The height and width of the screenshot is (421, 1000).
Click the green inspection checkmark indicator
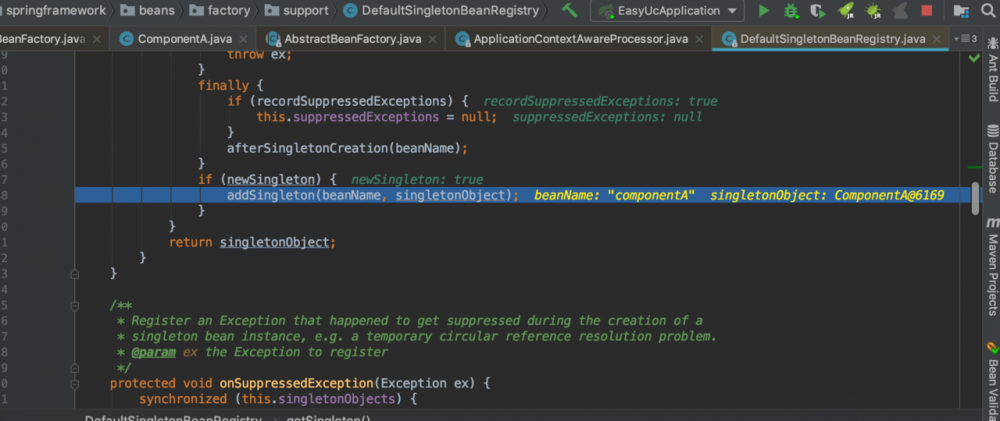[973, 58]
